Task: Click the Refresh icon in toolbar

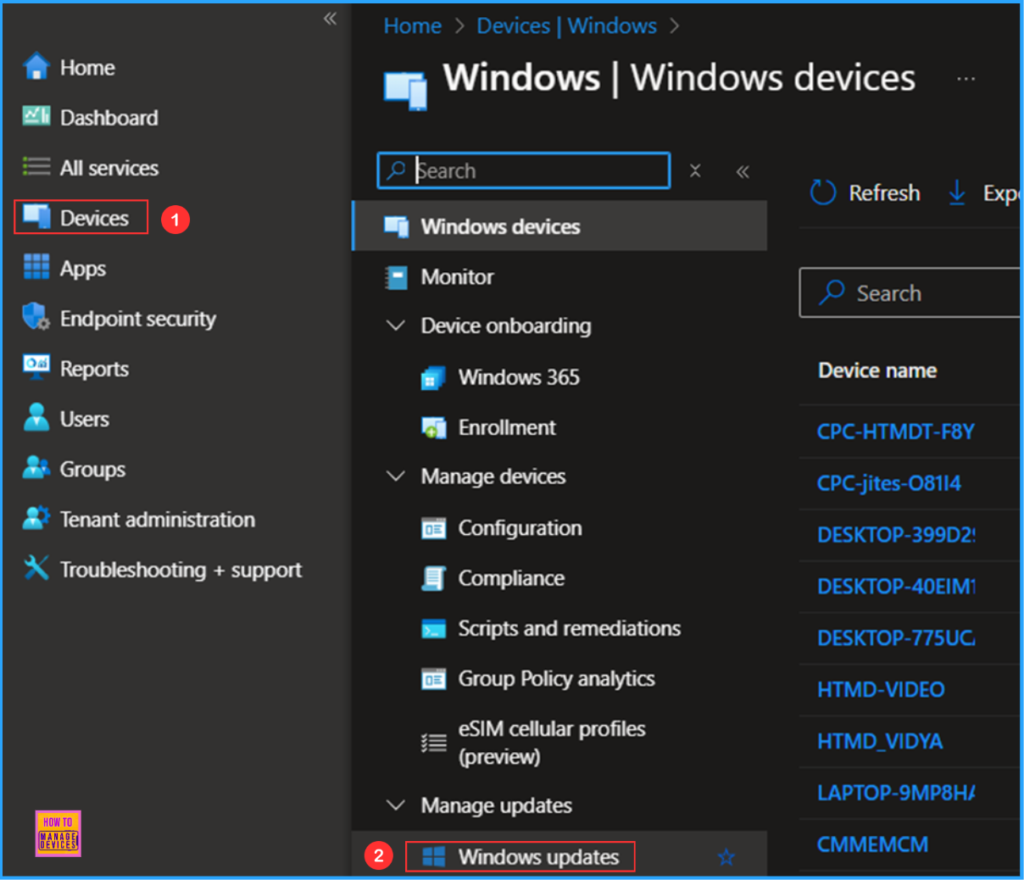Action: (823, 193)
